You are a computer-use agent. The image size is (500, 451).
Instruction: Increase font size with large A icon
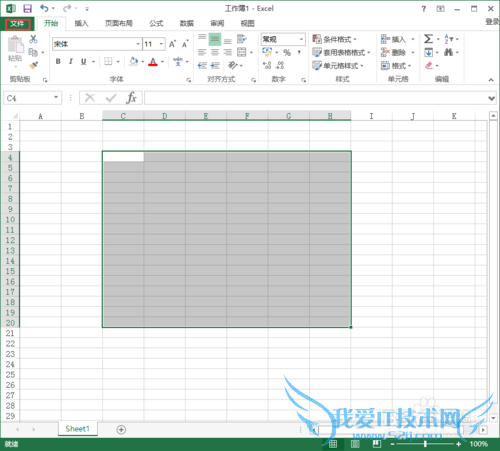pyautogui.click(x=172, y=44)
